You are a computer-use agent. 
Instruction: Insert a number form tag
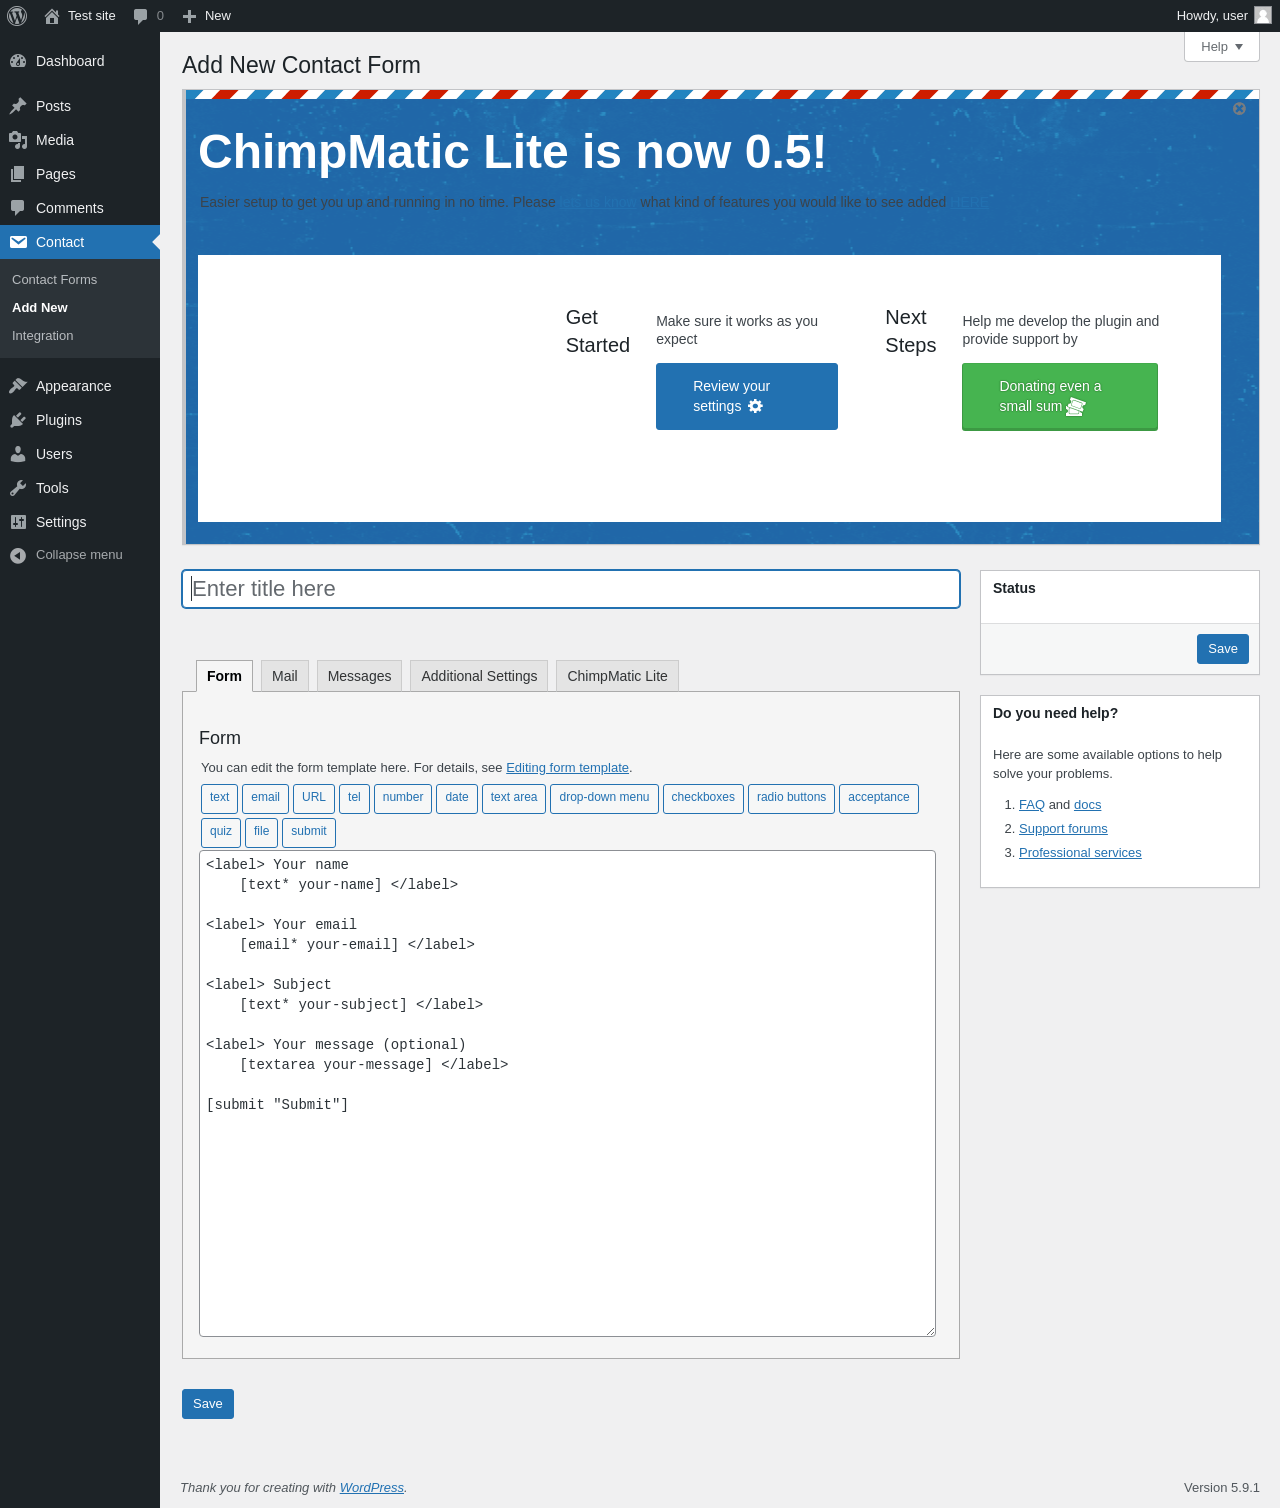pyautogui.click(x=403, y=798)
